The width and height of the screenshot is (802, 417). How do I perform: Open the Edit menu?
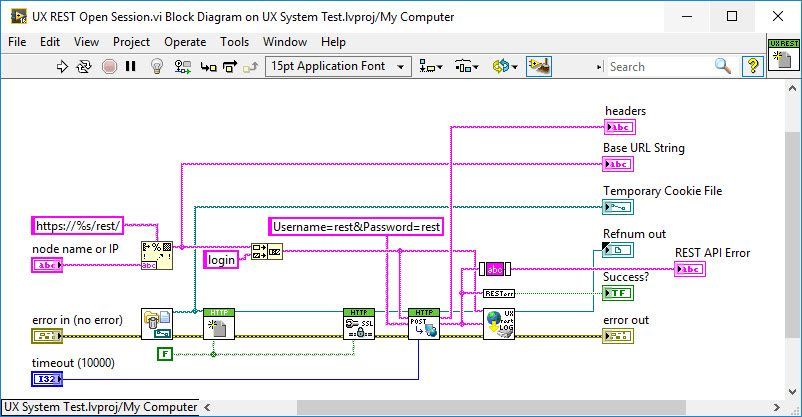50,42
